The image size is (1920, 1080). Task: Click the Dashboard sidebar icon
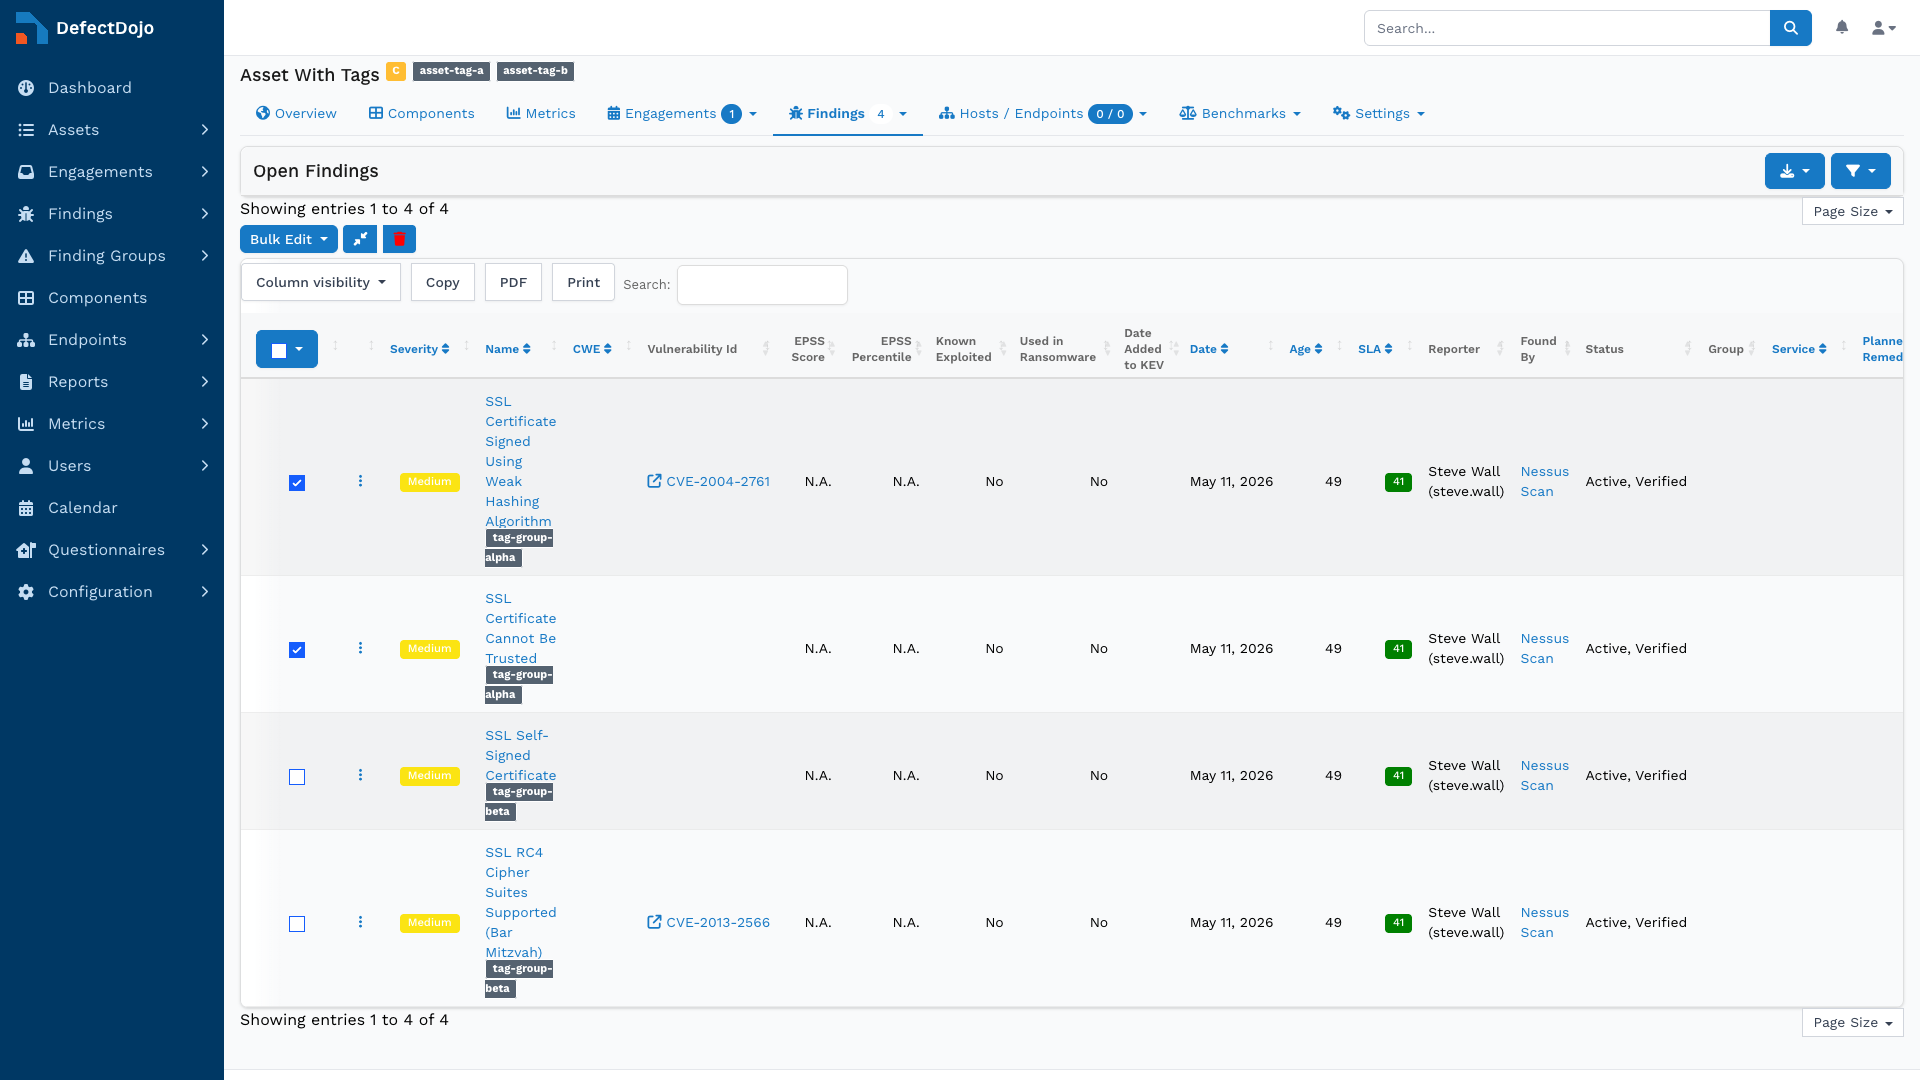26,88
